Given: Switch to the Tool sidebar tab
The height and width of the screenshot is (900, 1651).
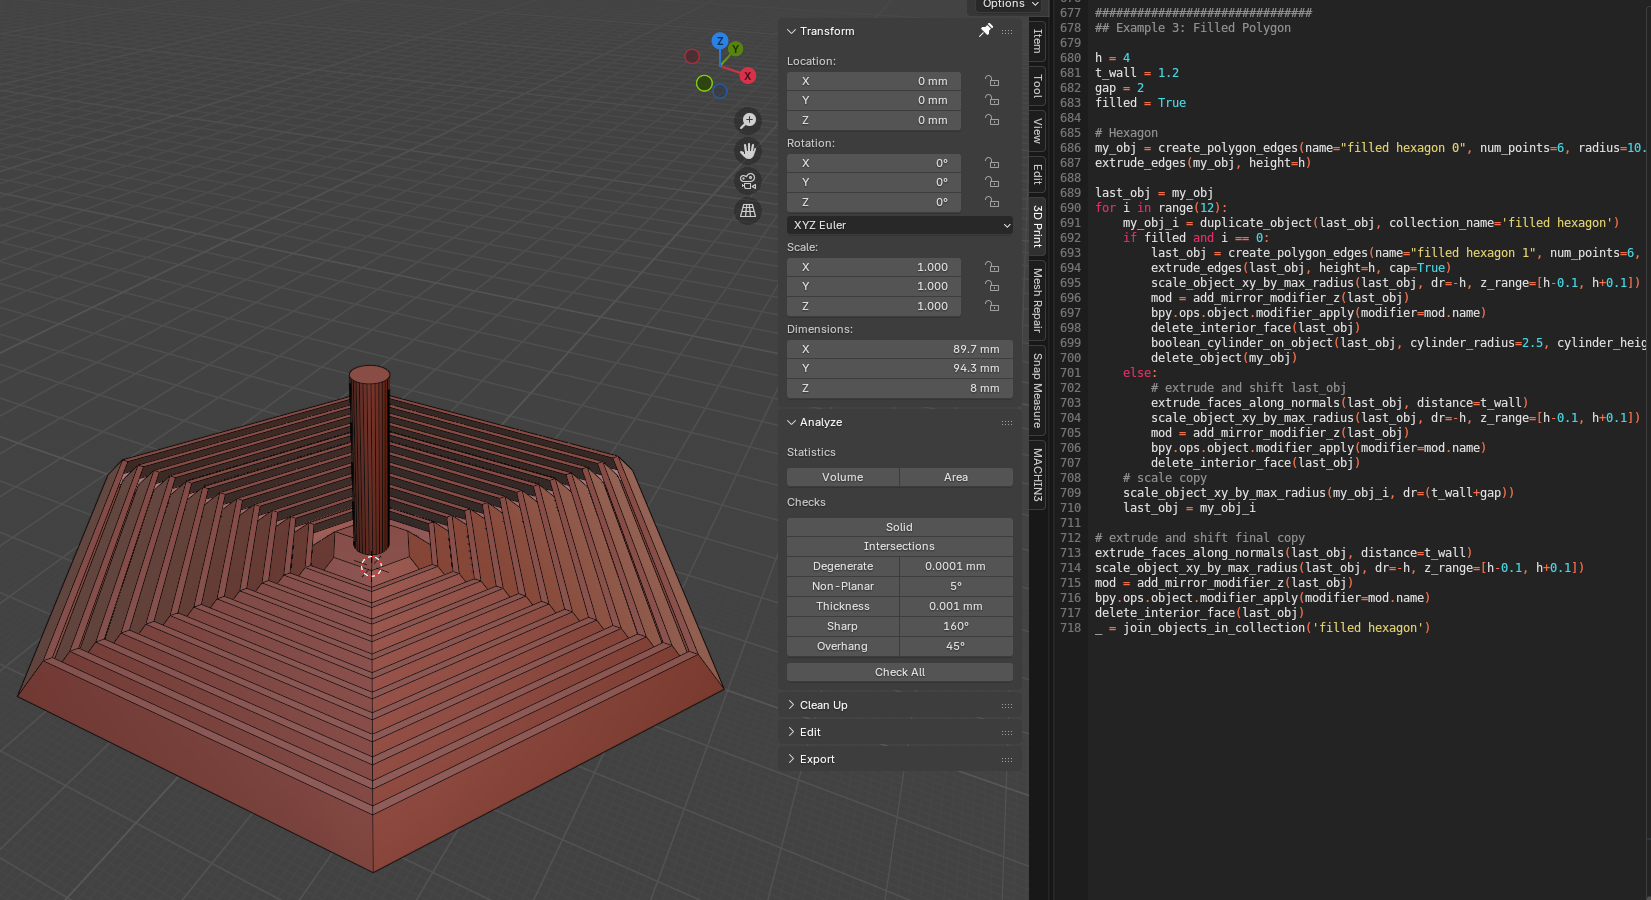Looking at the screenshot, I should (1037, 86).
